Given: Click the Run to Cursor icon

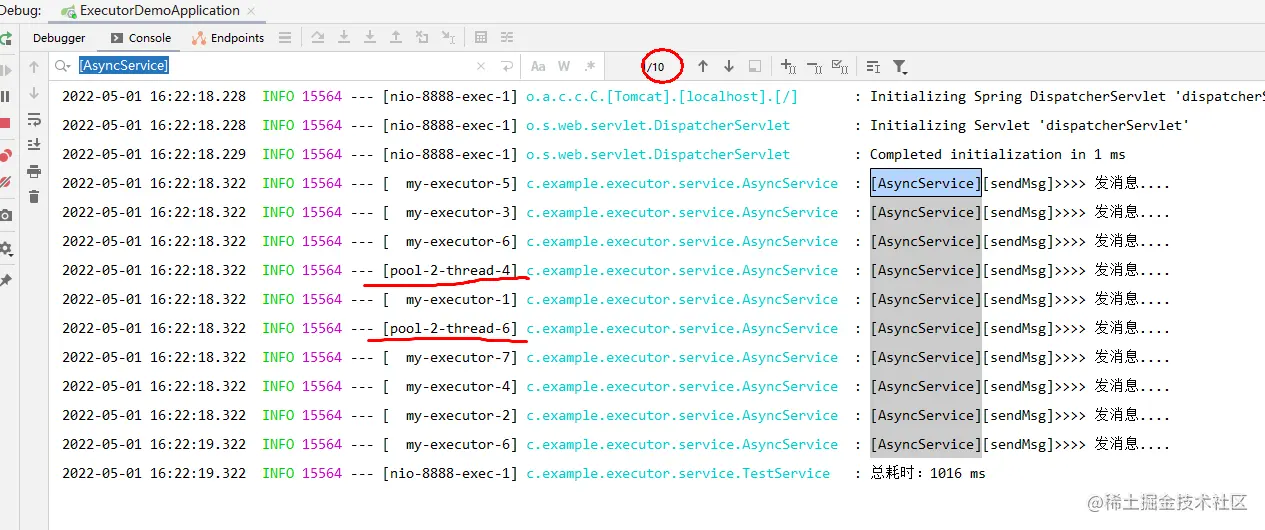Looking at the screenshot, I should pos(448,38).
